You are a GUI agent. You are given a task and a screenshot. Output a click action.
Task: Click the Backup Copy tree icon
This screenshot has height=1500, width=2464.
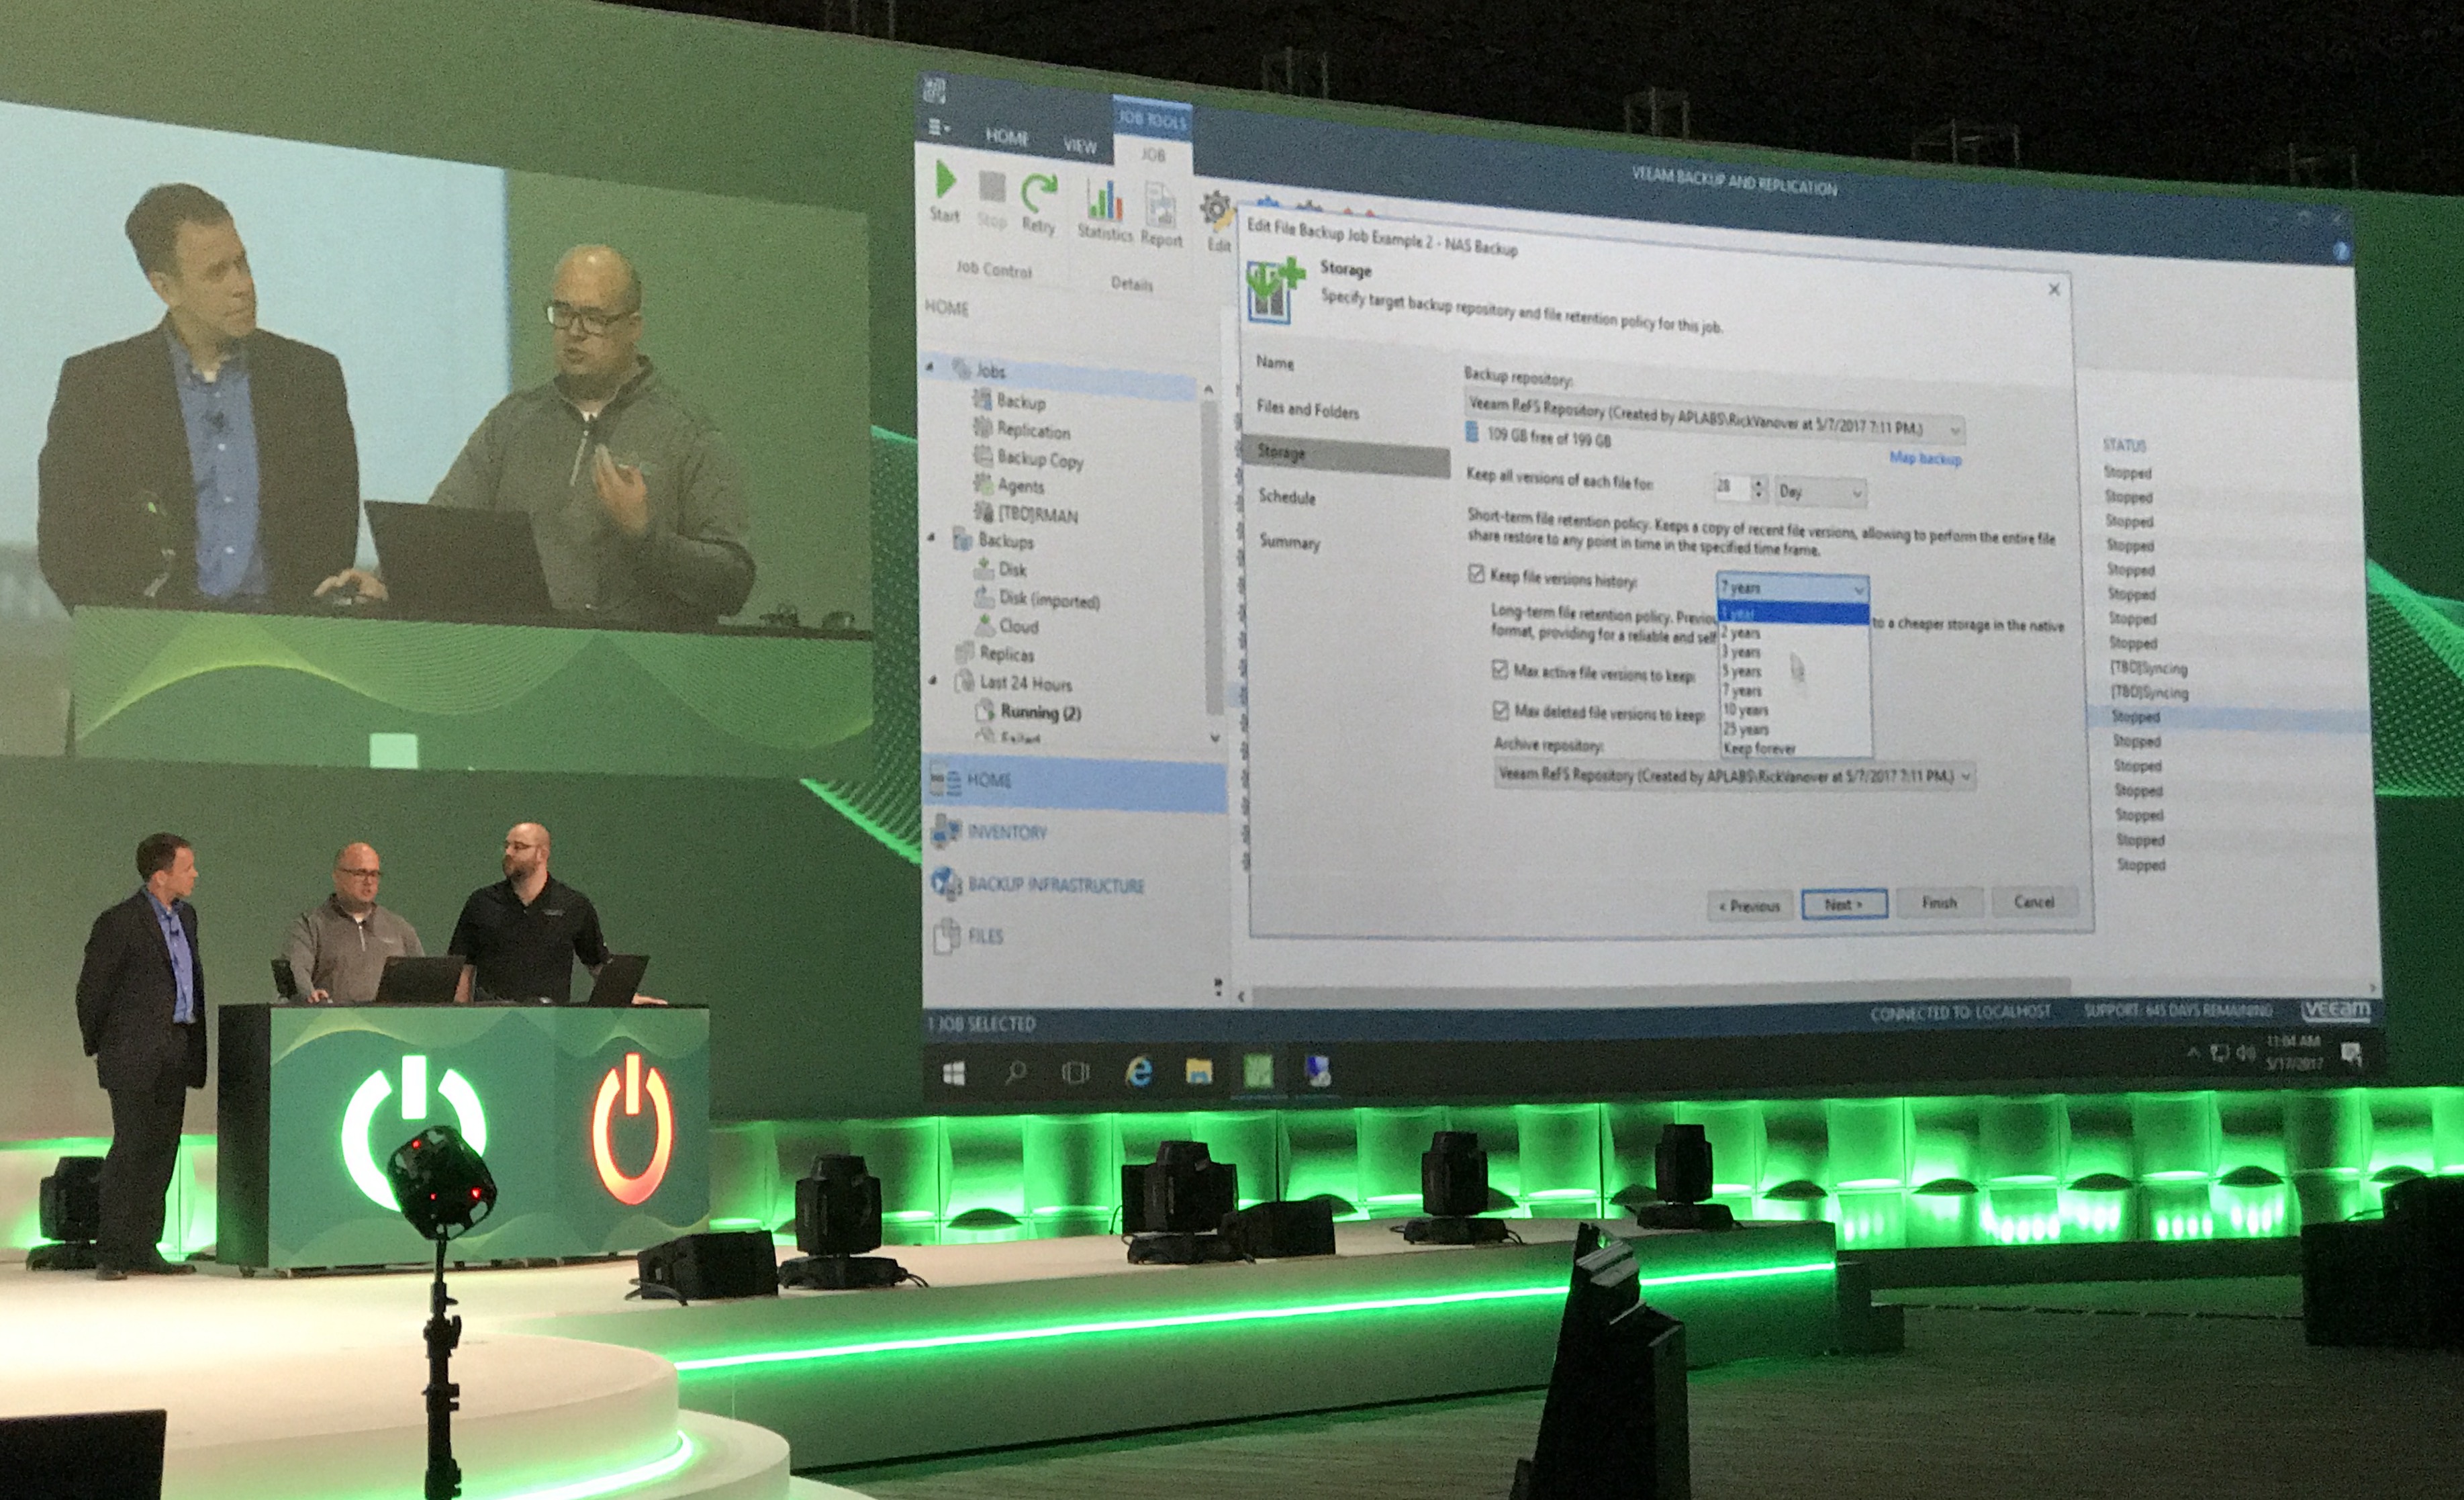tap(982, 456)
